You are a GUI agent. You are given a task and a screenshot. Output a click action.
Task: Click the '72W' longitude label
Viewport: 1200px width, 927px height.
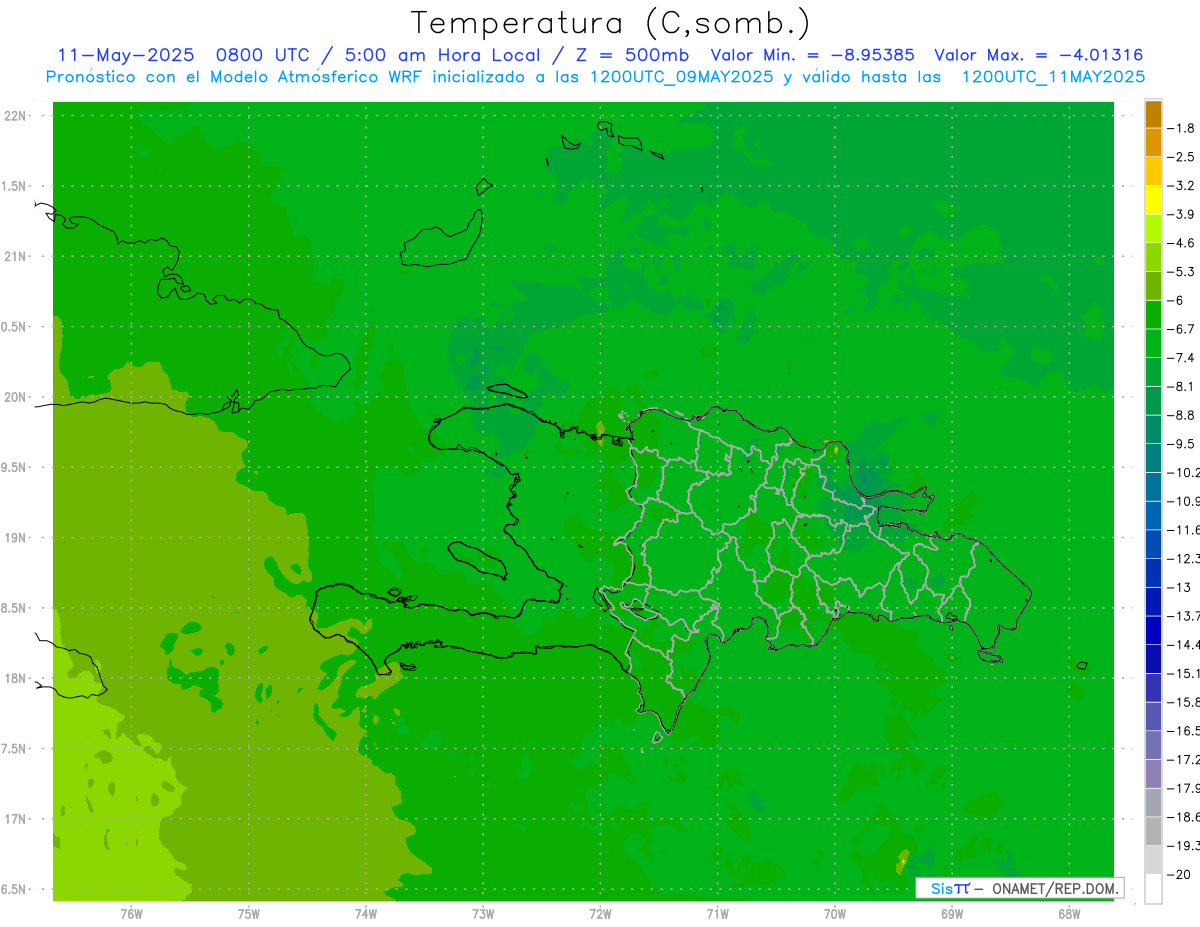click(x=600, y=914)
